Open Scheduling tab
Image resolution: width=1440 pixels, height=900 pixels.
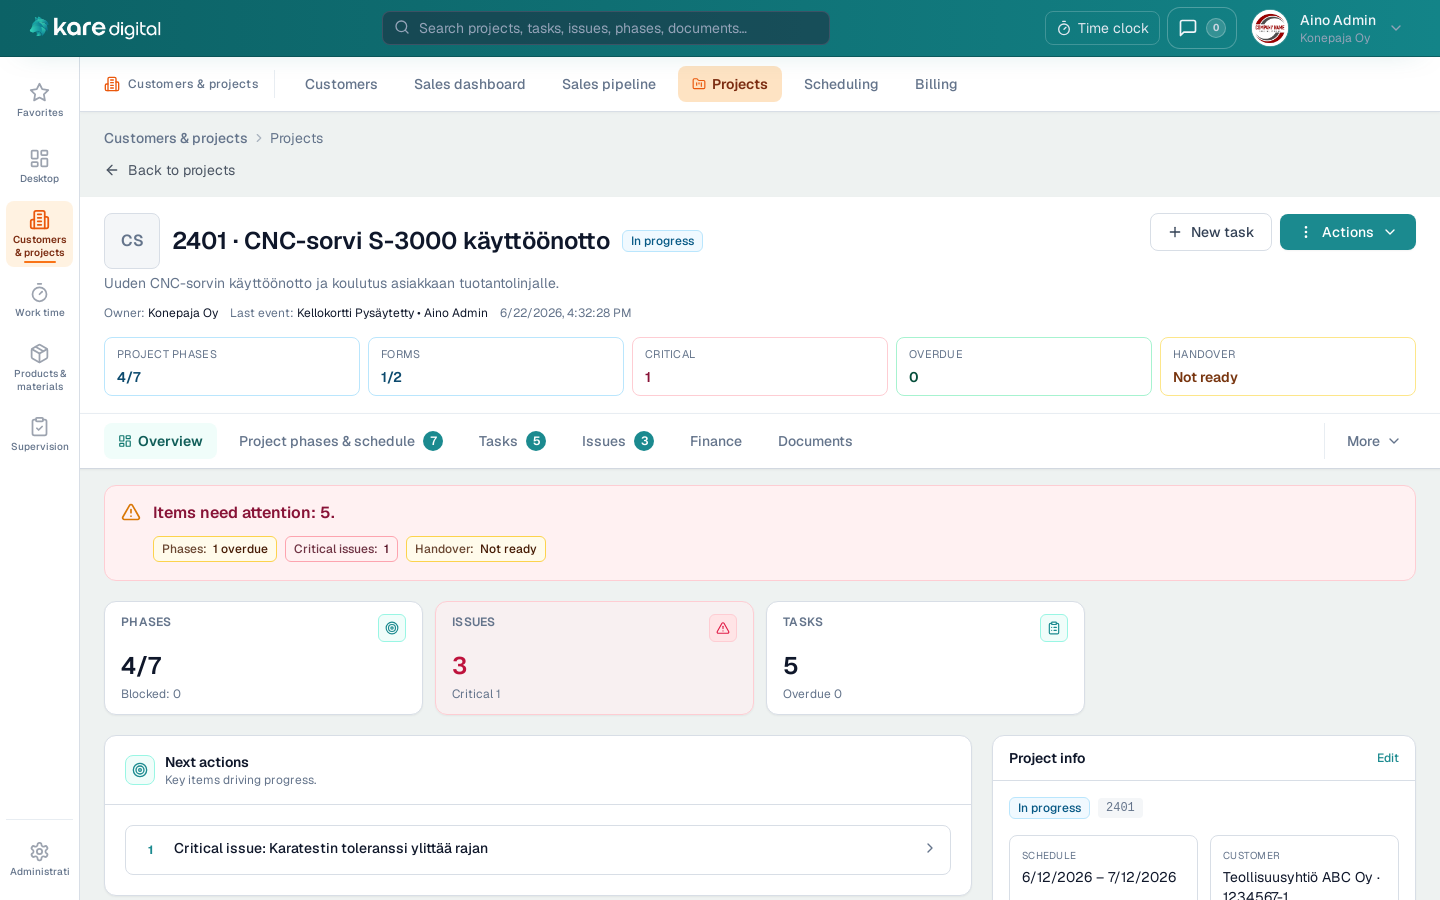[841, 84]
